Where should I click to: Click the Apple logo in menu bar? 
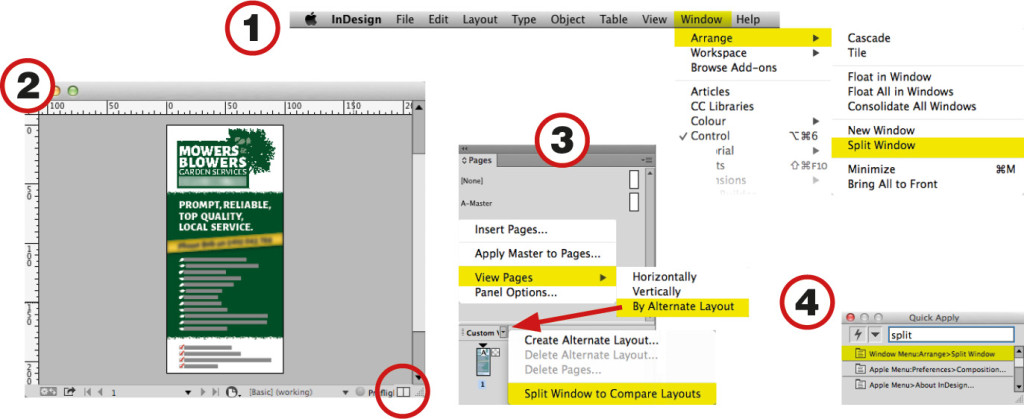pos(310,20)
